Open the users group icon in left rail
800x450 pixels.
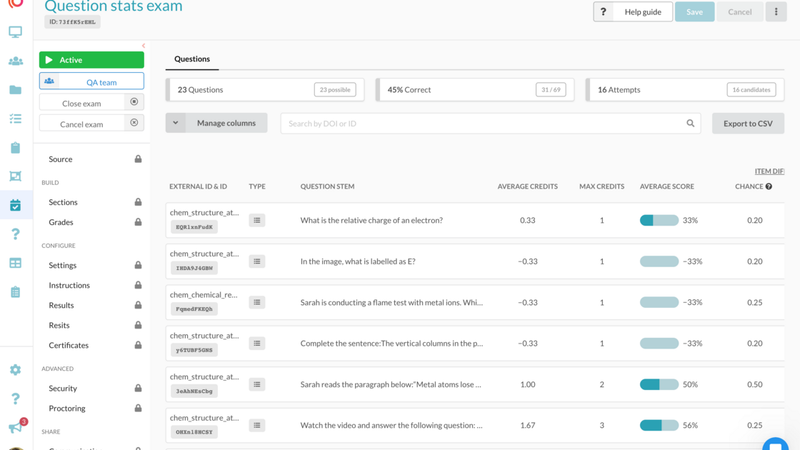[15, 61]
